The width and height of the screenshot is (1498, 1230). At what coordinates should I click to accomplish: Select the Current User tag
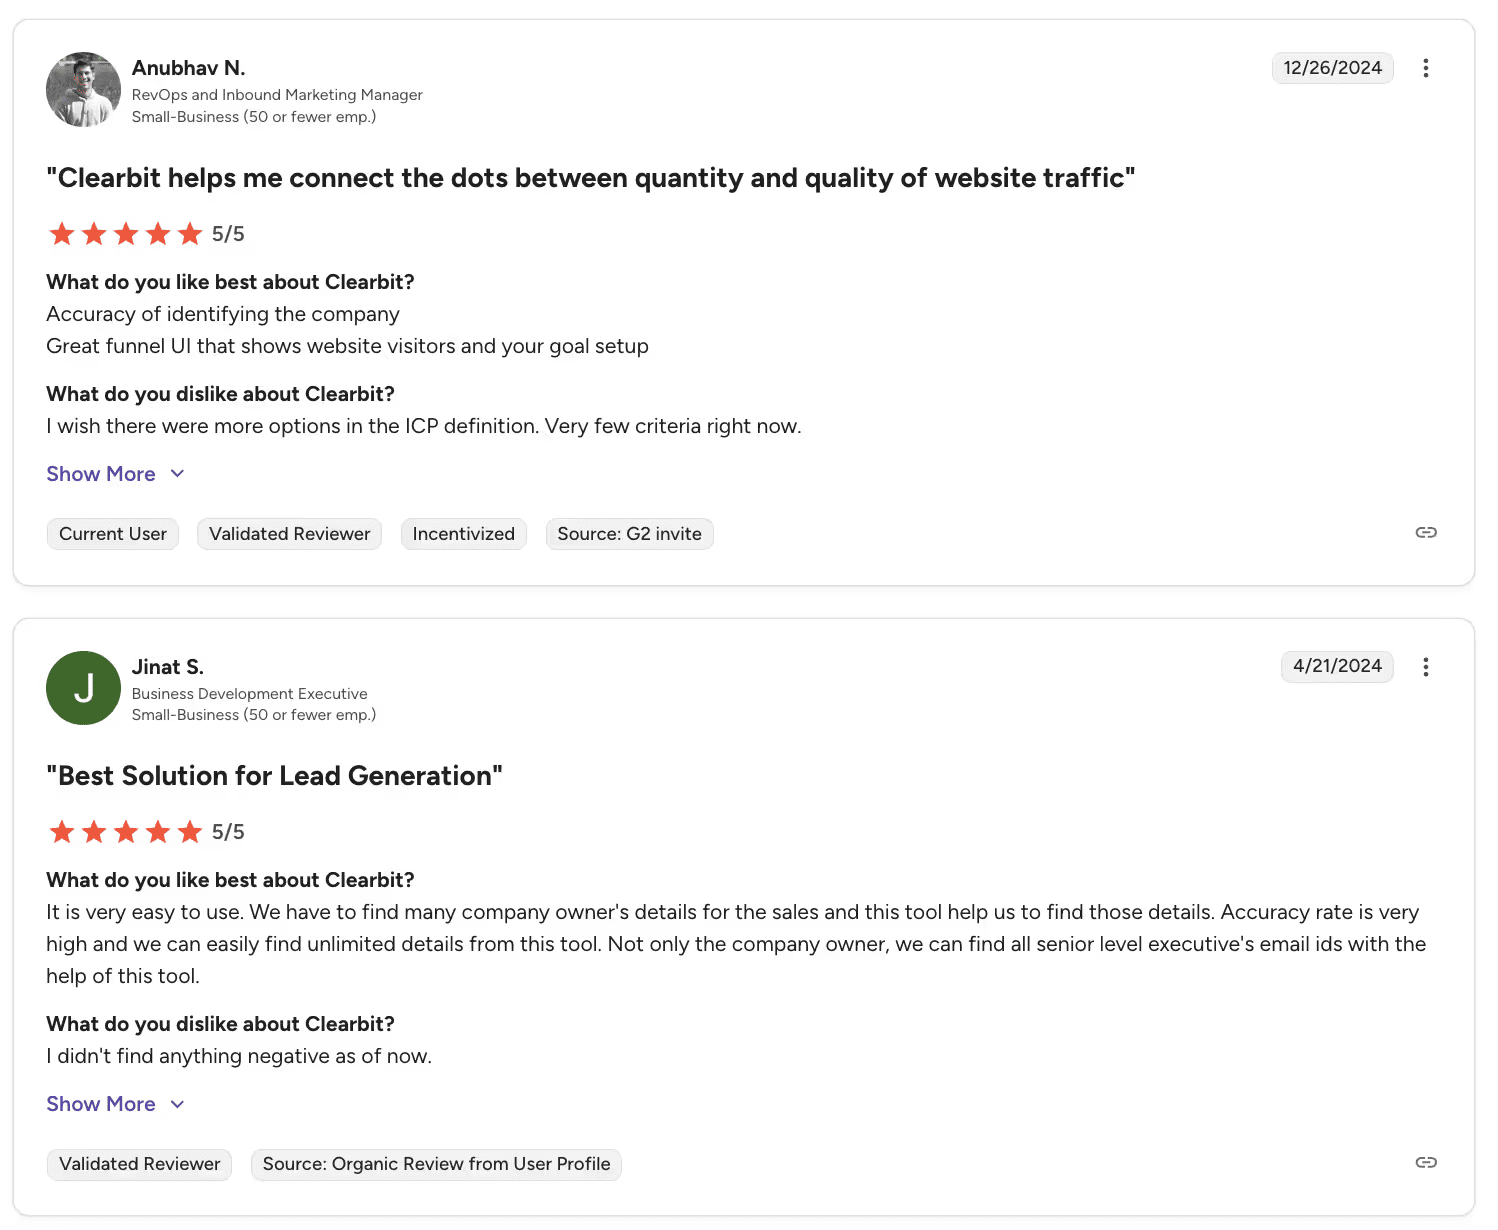point(112,533)
